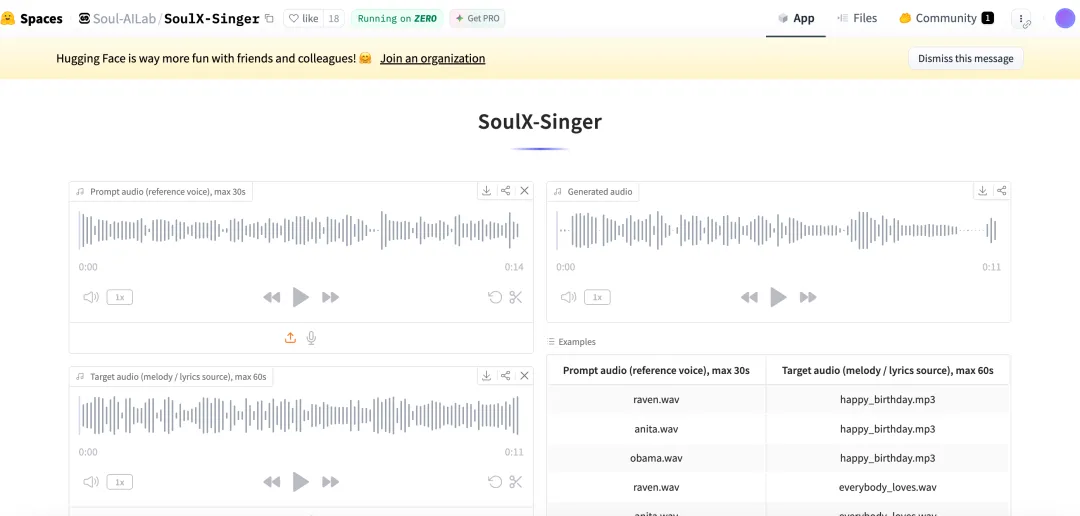
Task: Undo edits on prompt audio
Action: tap(495, 297)
